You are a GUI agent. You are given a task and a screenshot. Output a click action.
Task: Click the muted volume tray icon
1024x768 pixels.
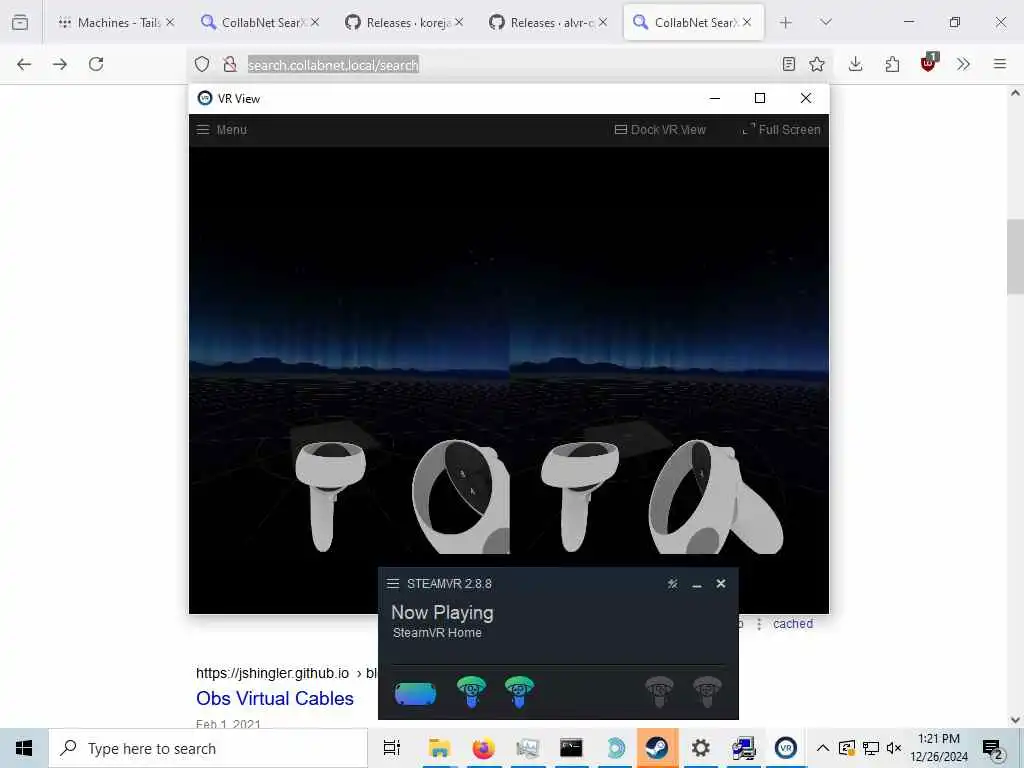tap(894, 748)
